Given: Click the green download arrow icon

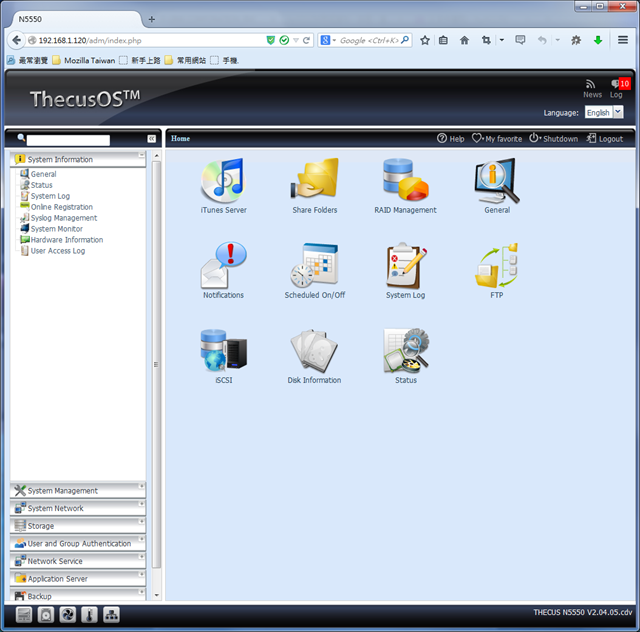Looking at the screenshot, I should coord(598,40).
